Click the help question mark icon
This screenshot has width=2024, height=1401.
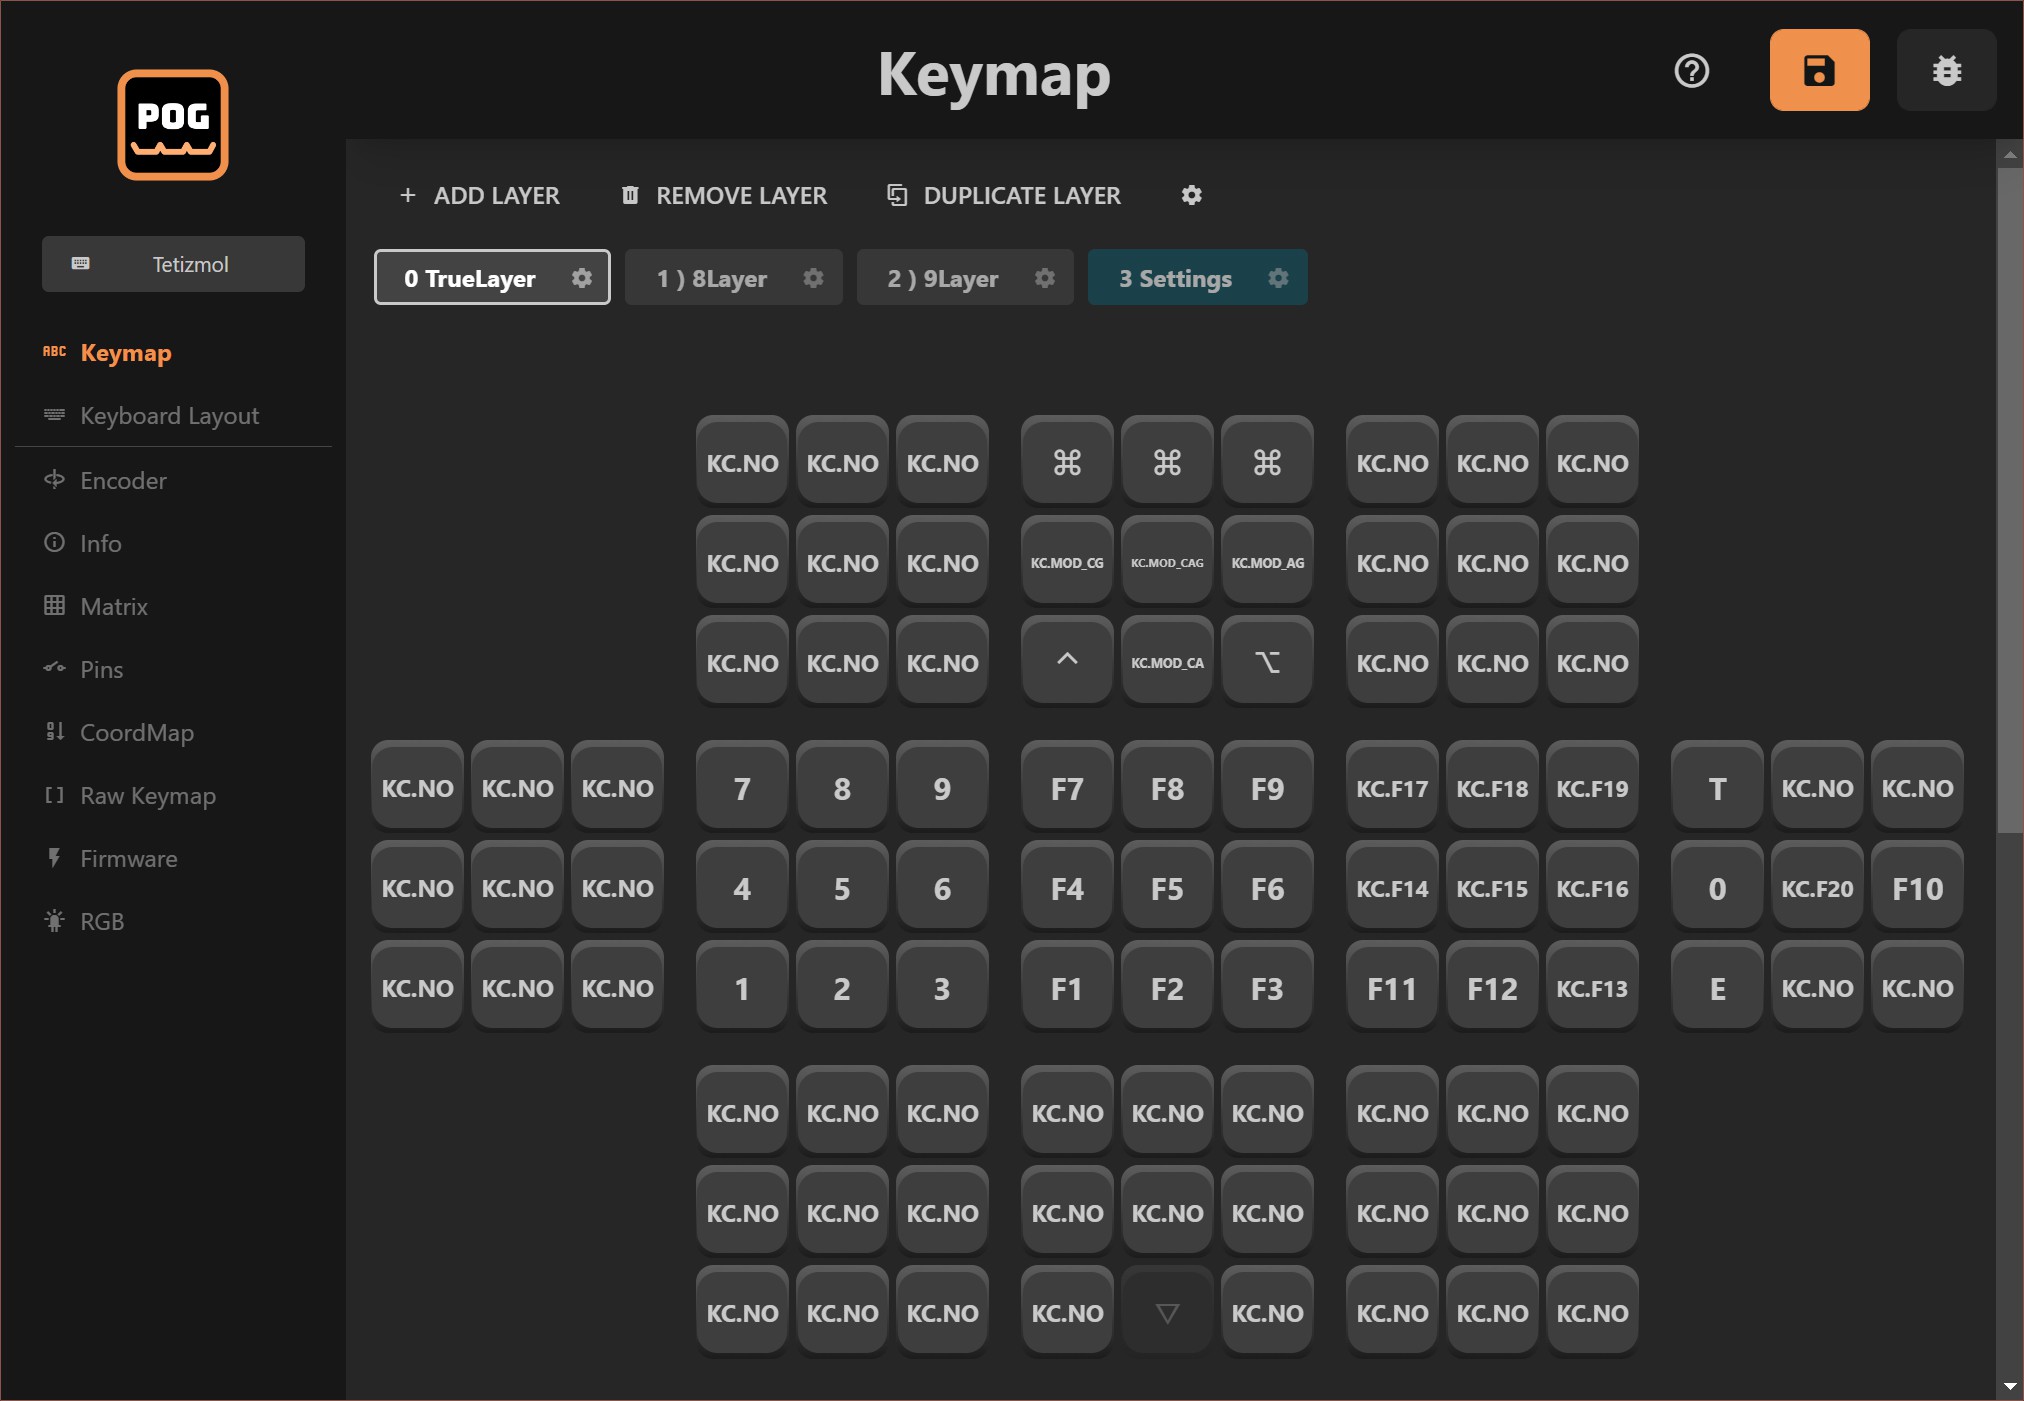[1691, 71]
